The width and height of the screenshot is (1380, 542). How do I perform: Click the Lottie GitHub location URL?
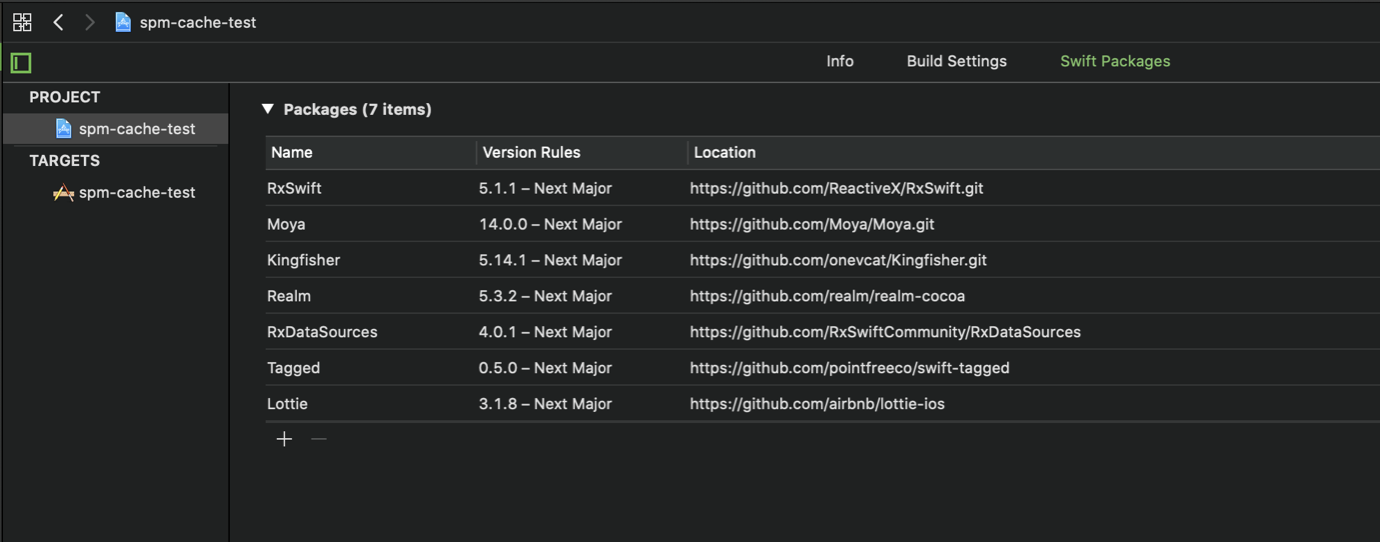pos(817,404)
